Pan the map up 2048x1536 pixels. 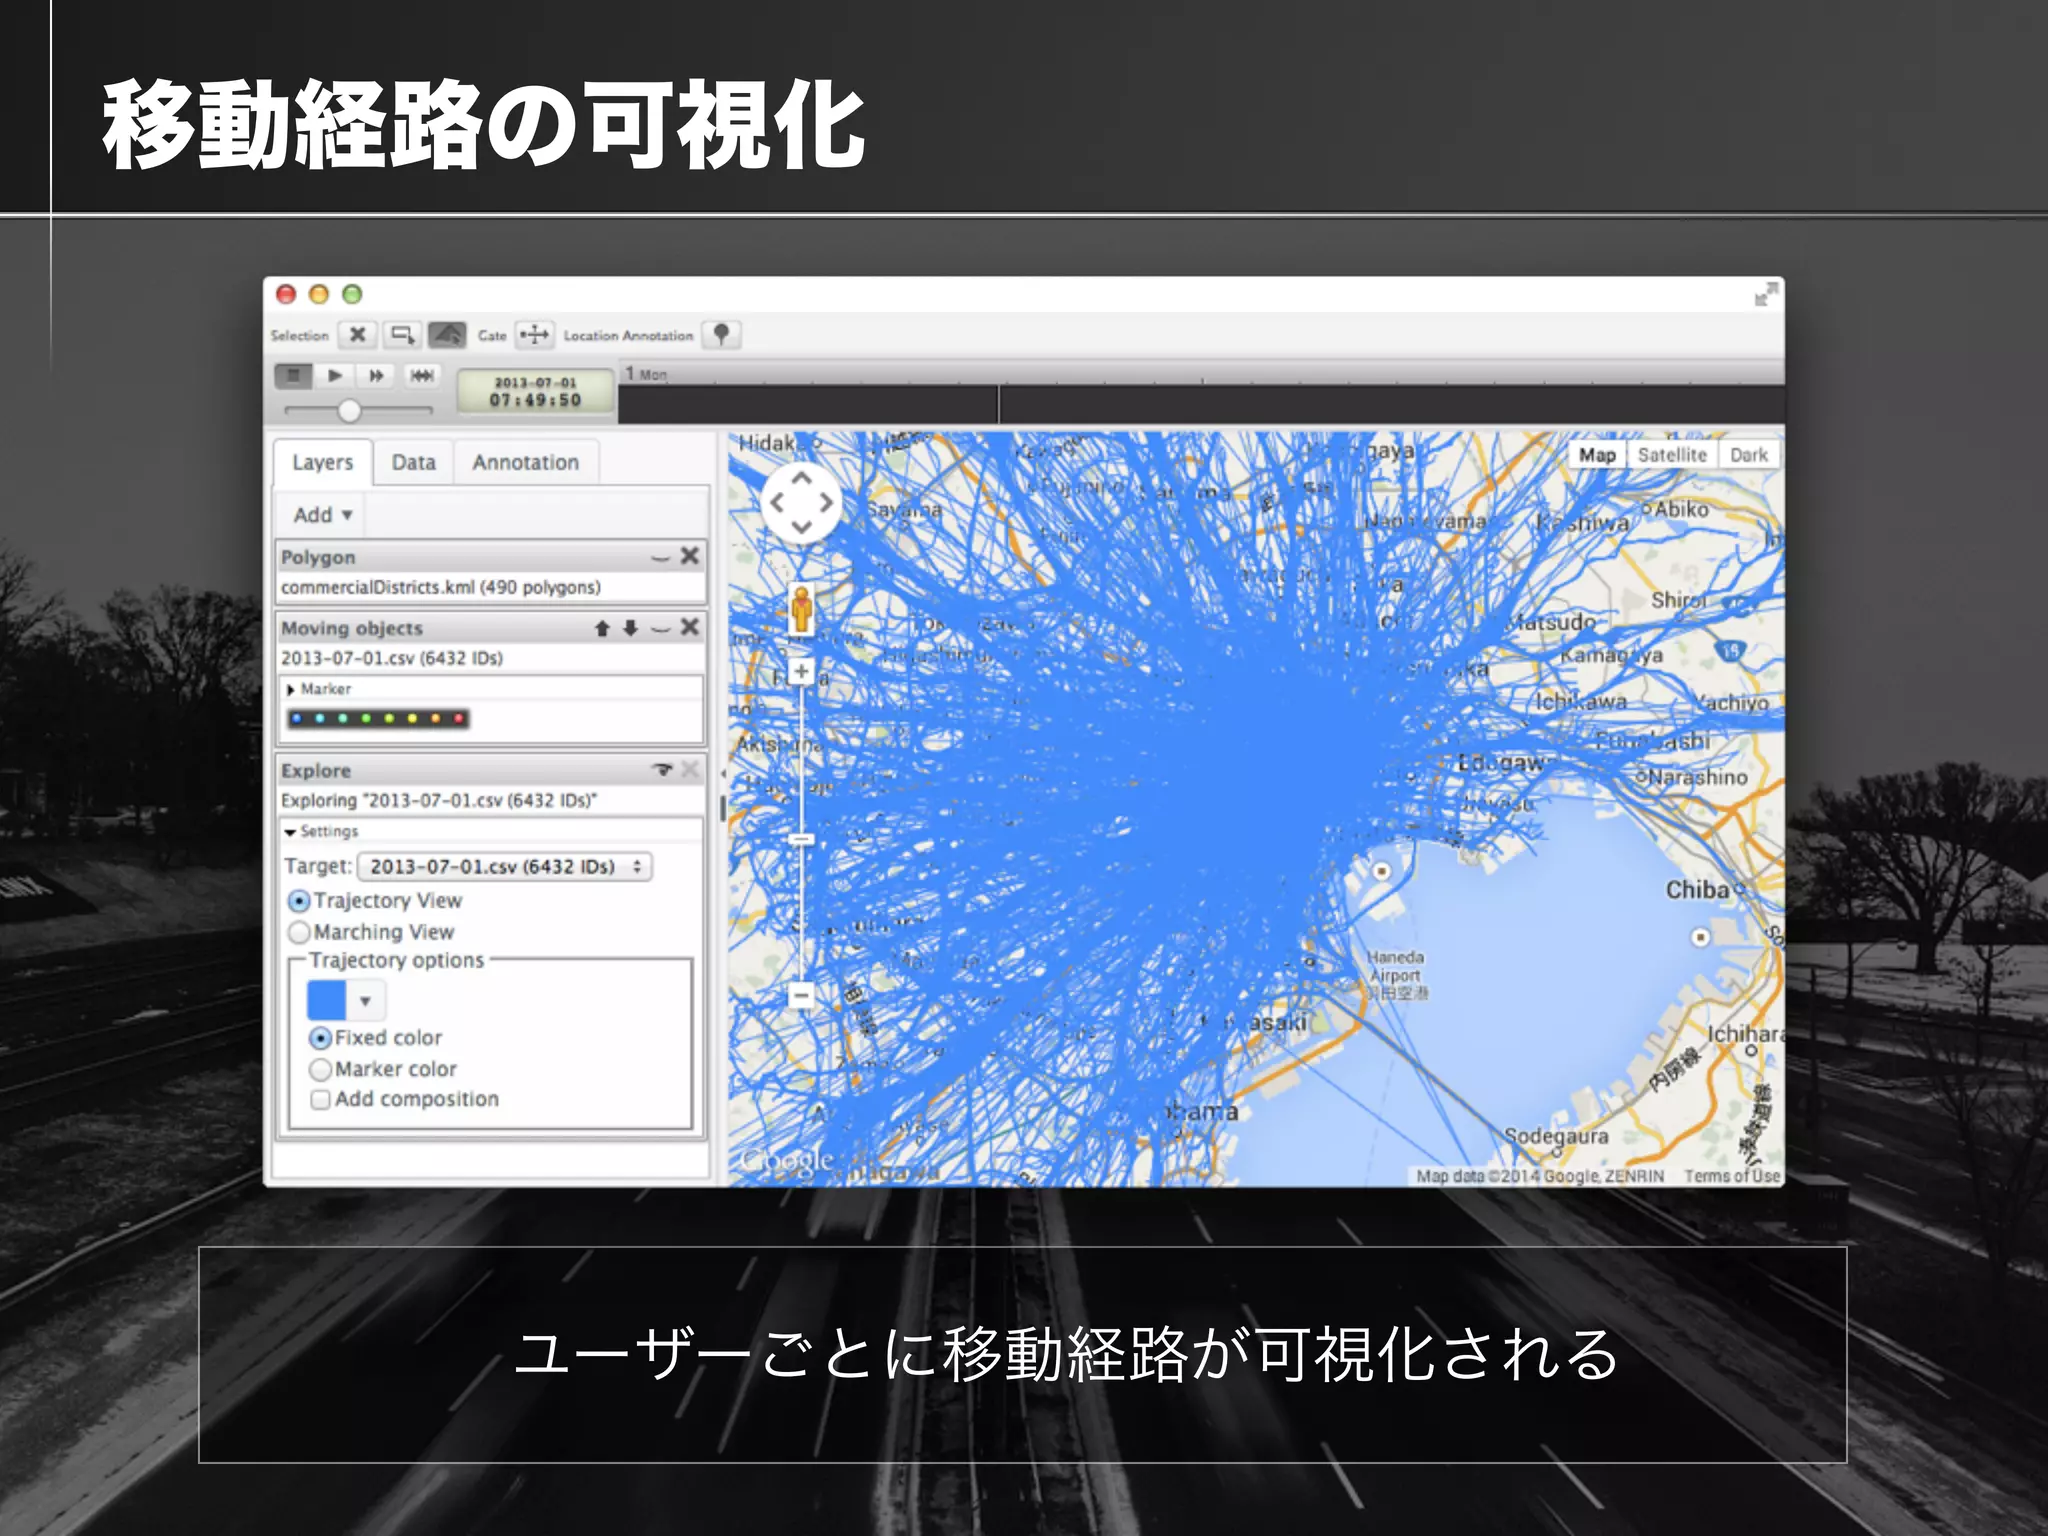pyautogui.click(x=801, y=479)
